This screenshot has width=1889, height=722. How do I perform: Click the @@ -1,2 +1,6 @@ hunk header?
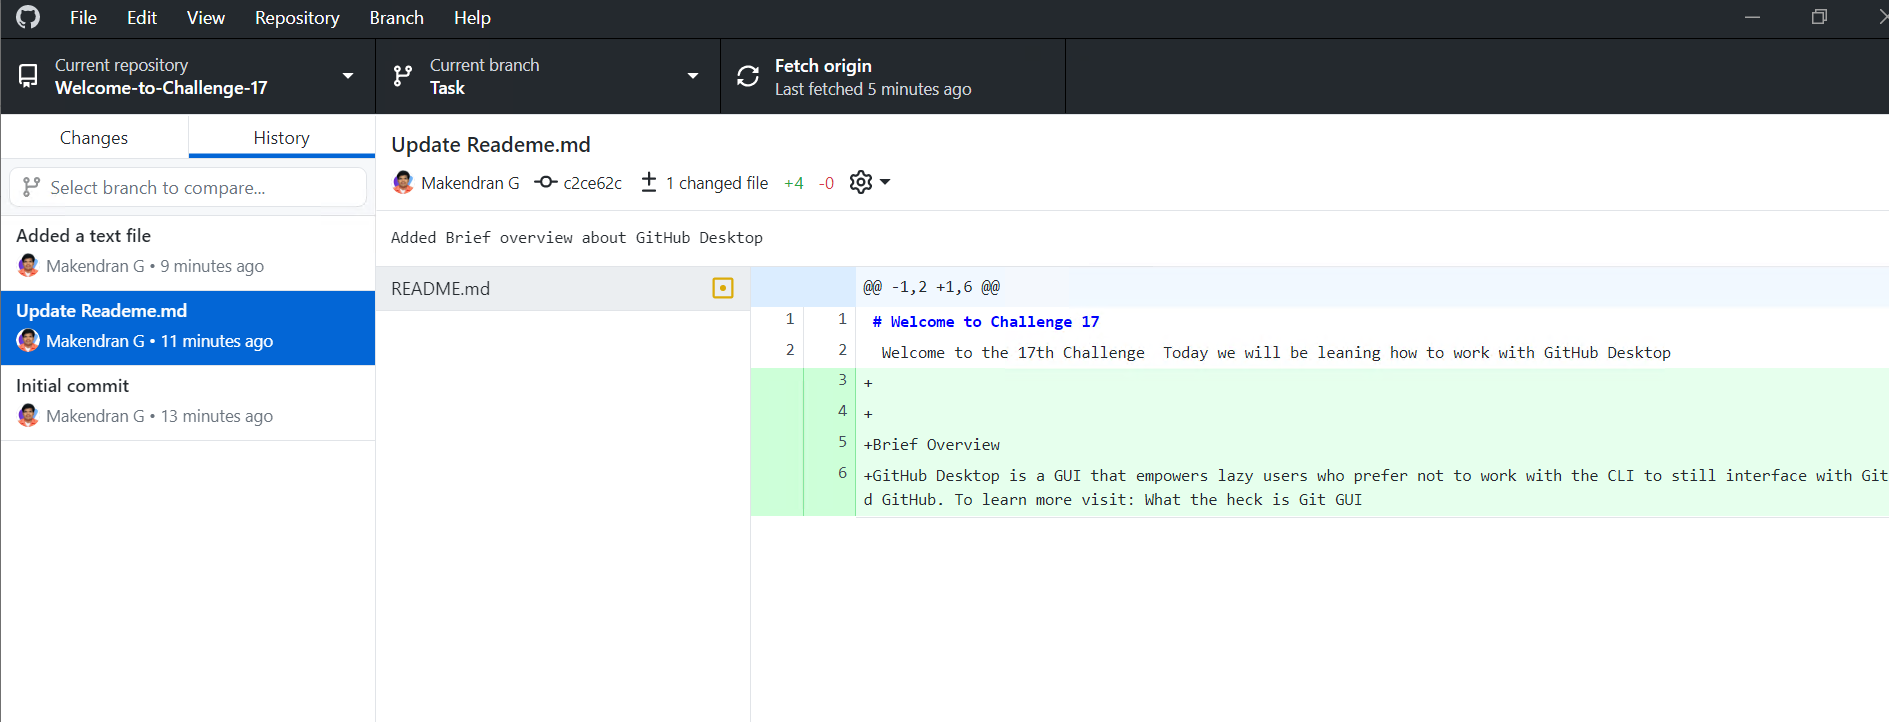(931, 287)
